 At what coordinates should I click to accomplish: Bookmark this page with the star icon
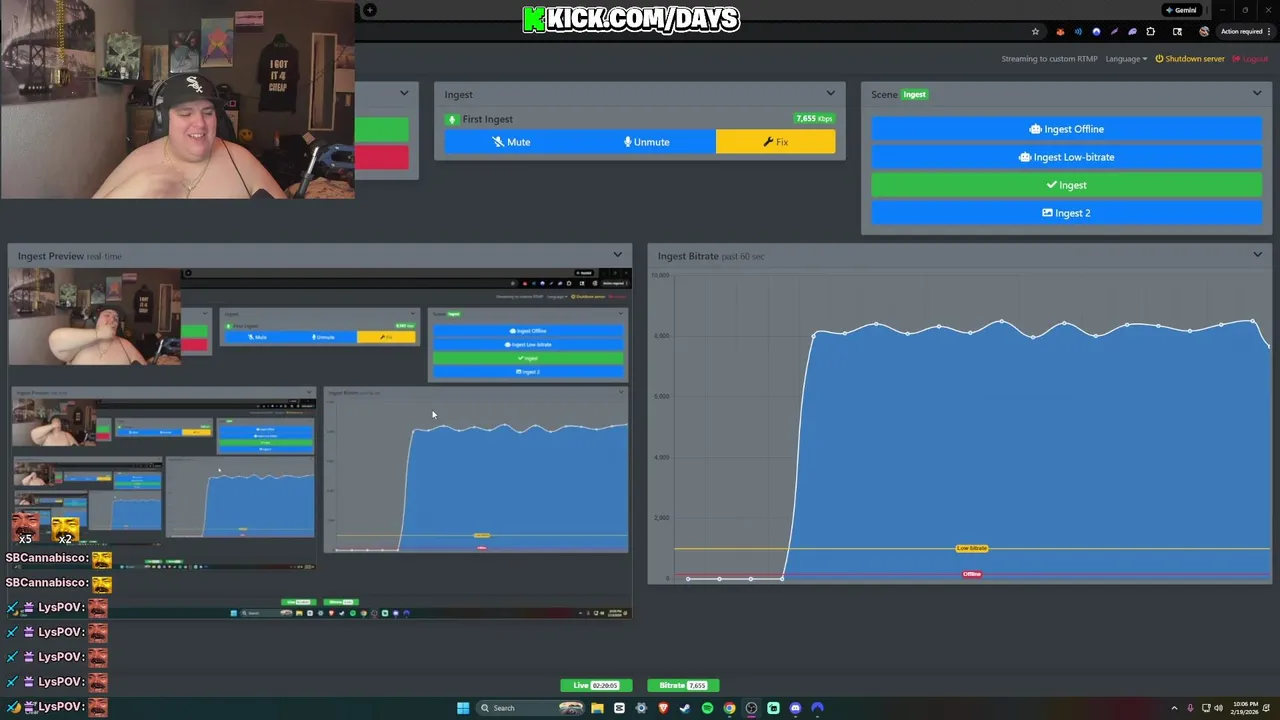click(1035, 31)
